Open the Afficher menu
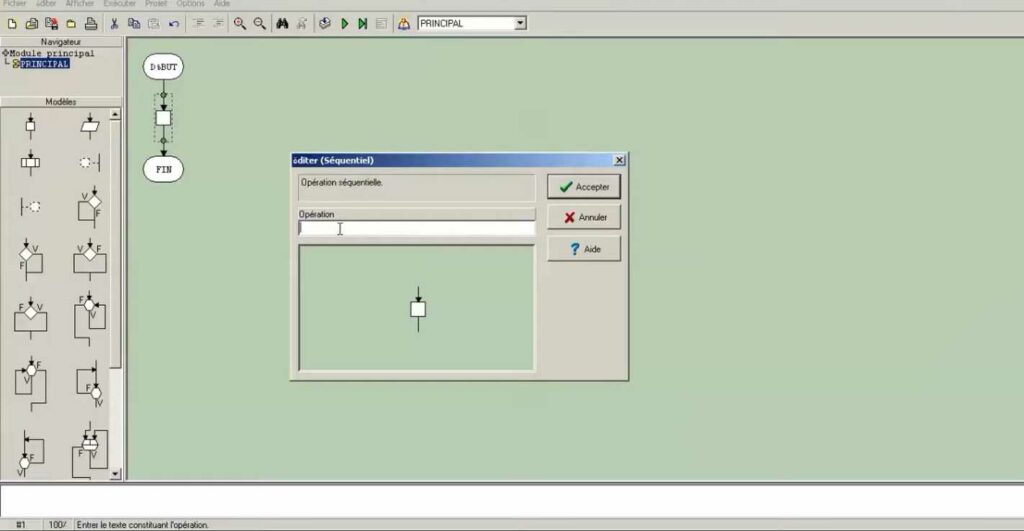Image resolution: width=1024 pixels, height=531 pixels. pyautogui.click(x=79, y=4)
